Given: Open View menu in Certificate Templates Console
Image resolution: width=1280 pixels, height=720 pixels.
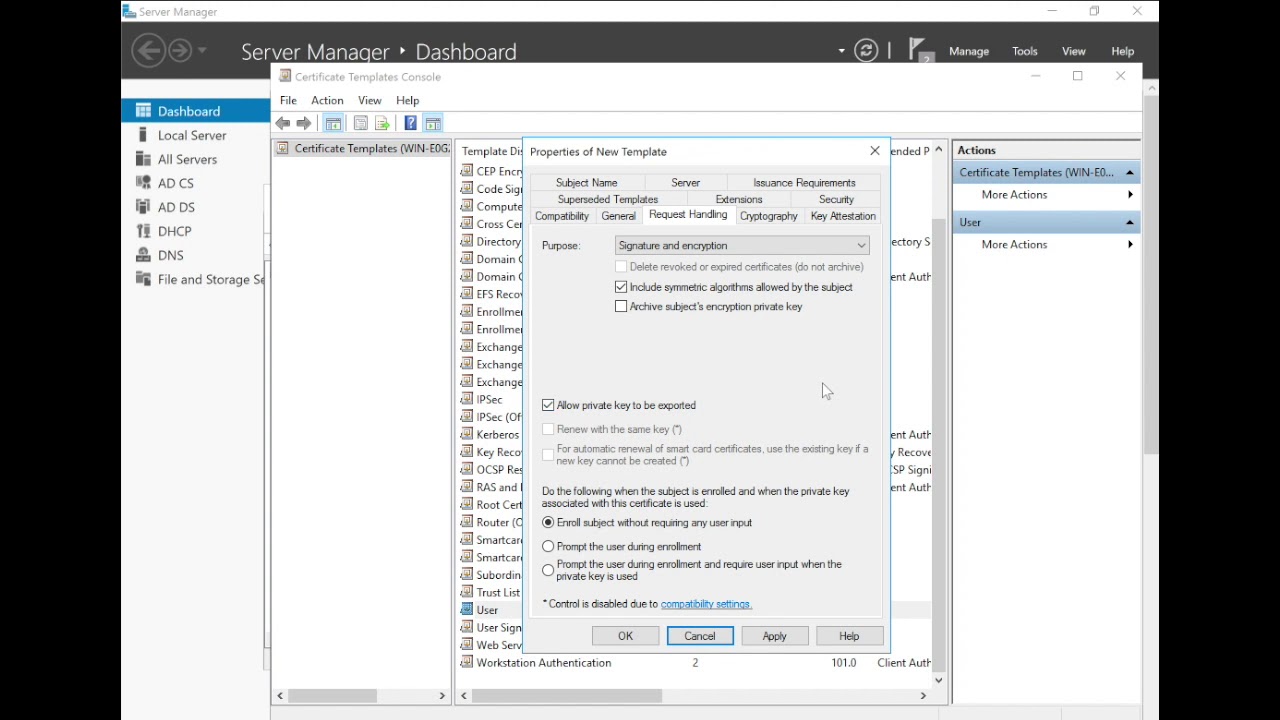Looking at the screenshot, I should pyautogui.click(x=370, y=100).
